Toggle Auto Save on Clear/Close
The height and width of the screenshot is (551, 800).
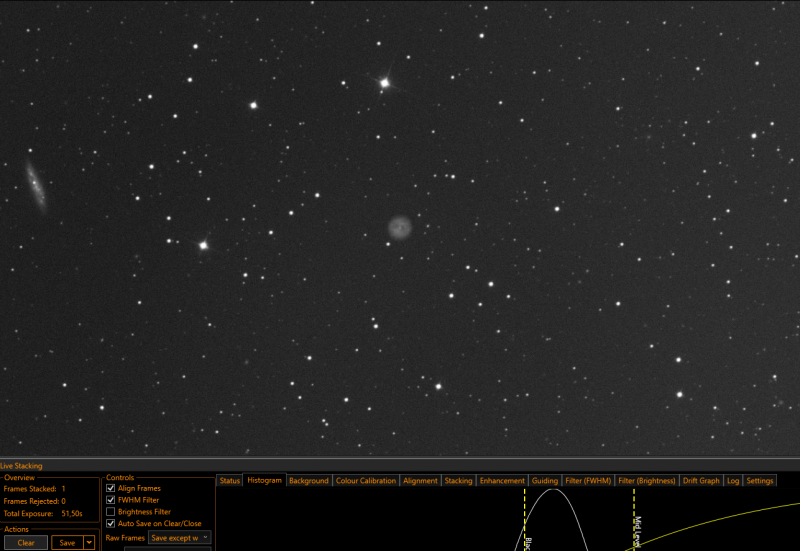pyautogui.click(x=110, y=523)
